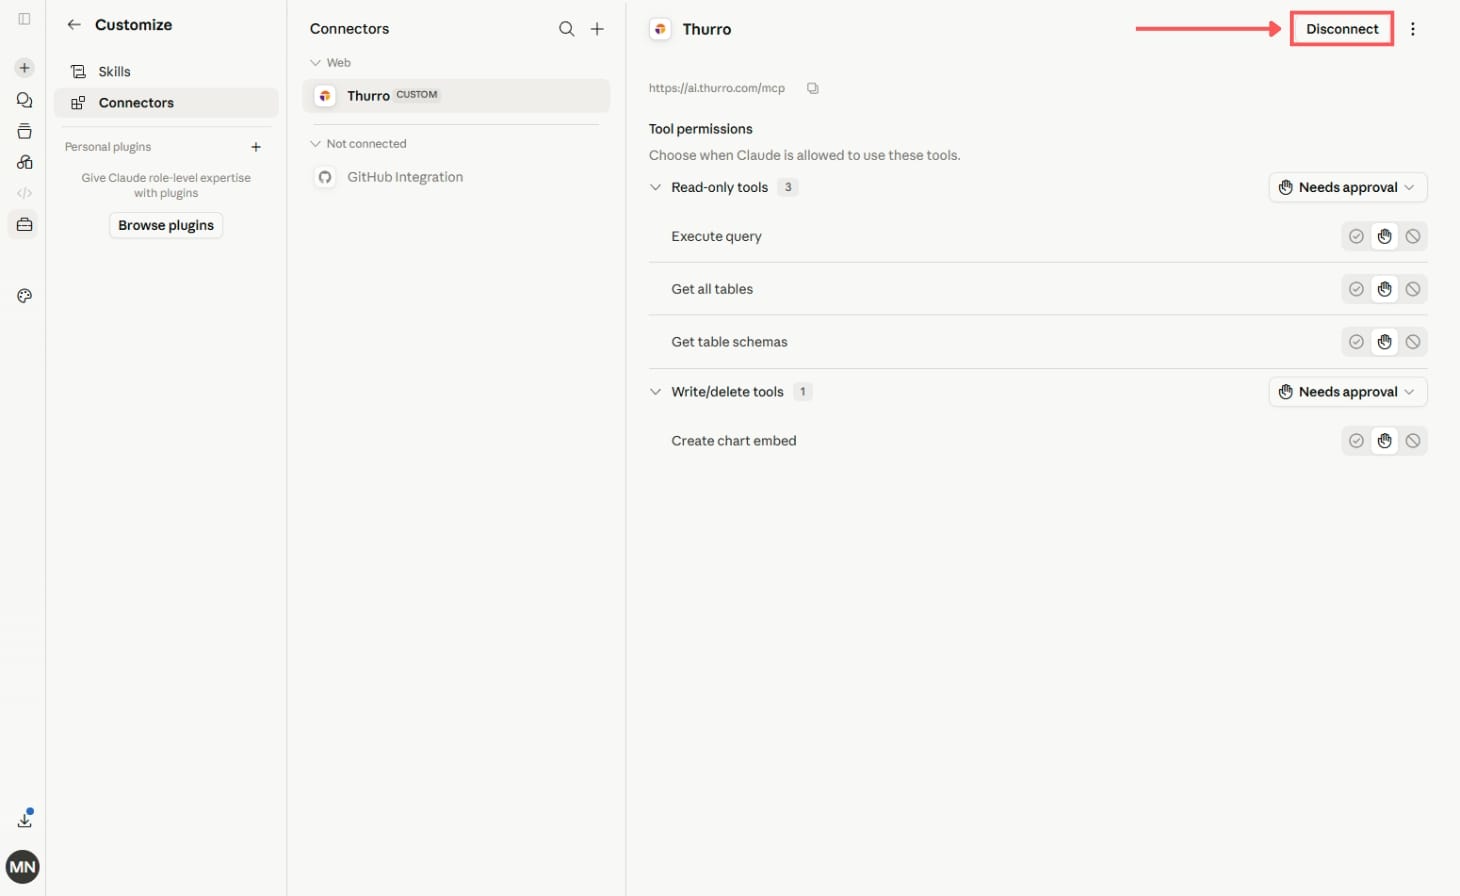Set Execute query to needs approval
Screen dimensions: 1460x896
1384,237
